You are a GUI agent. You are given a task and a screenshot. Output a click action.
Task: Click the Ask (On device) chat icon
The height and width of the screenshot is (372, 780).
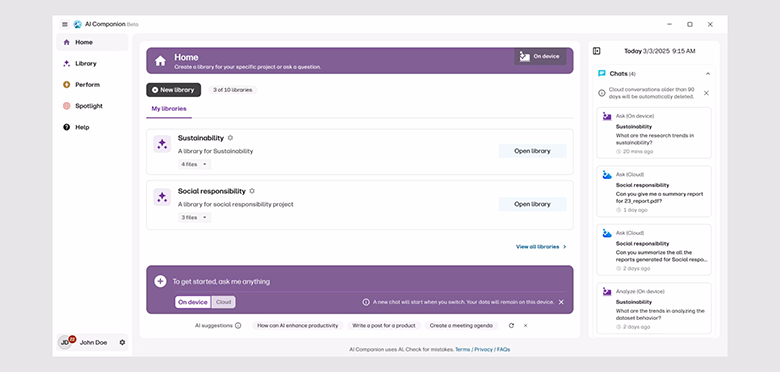(x=607, y=116)
